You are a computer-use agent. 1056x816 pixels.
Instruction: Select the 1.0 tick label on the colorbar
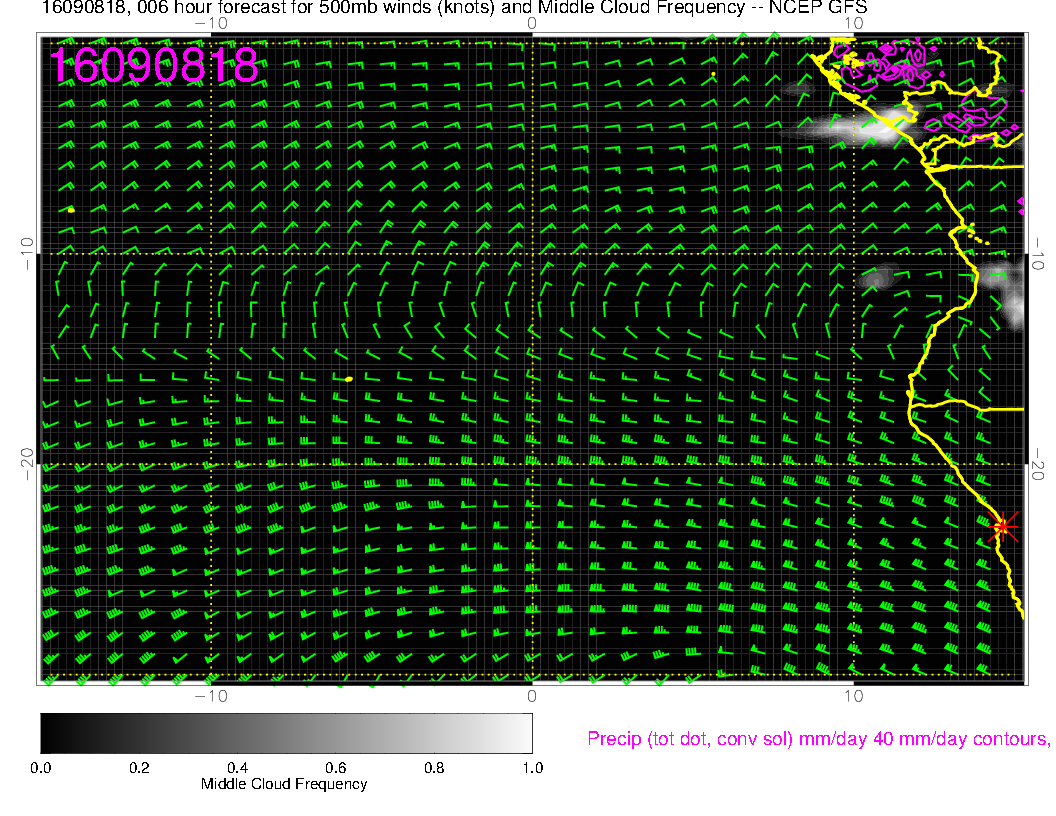pyautogui.click(x=532, y=768)
